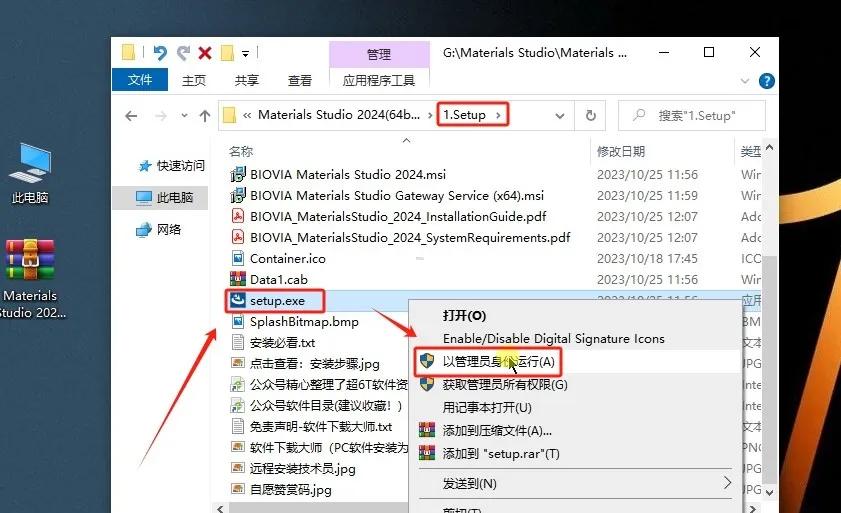Click the InstallationGuide PDF icon

click(x=238, y=216)
